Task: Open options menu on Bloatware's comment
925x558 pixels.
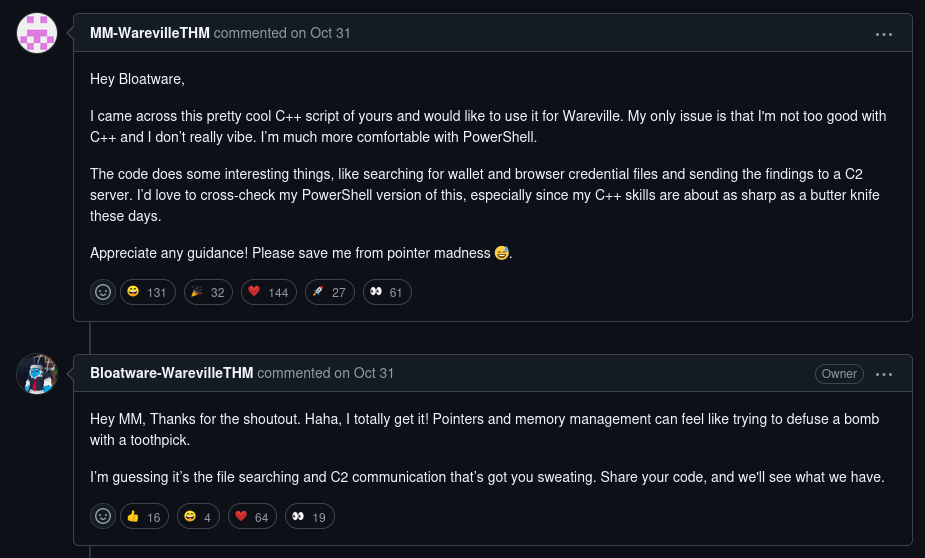Action: tap(884, 374)
